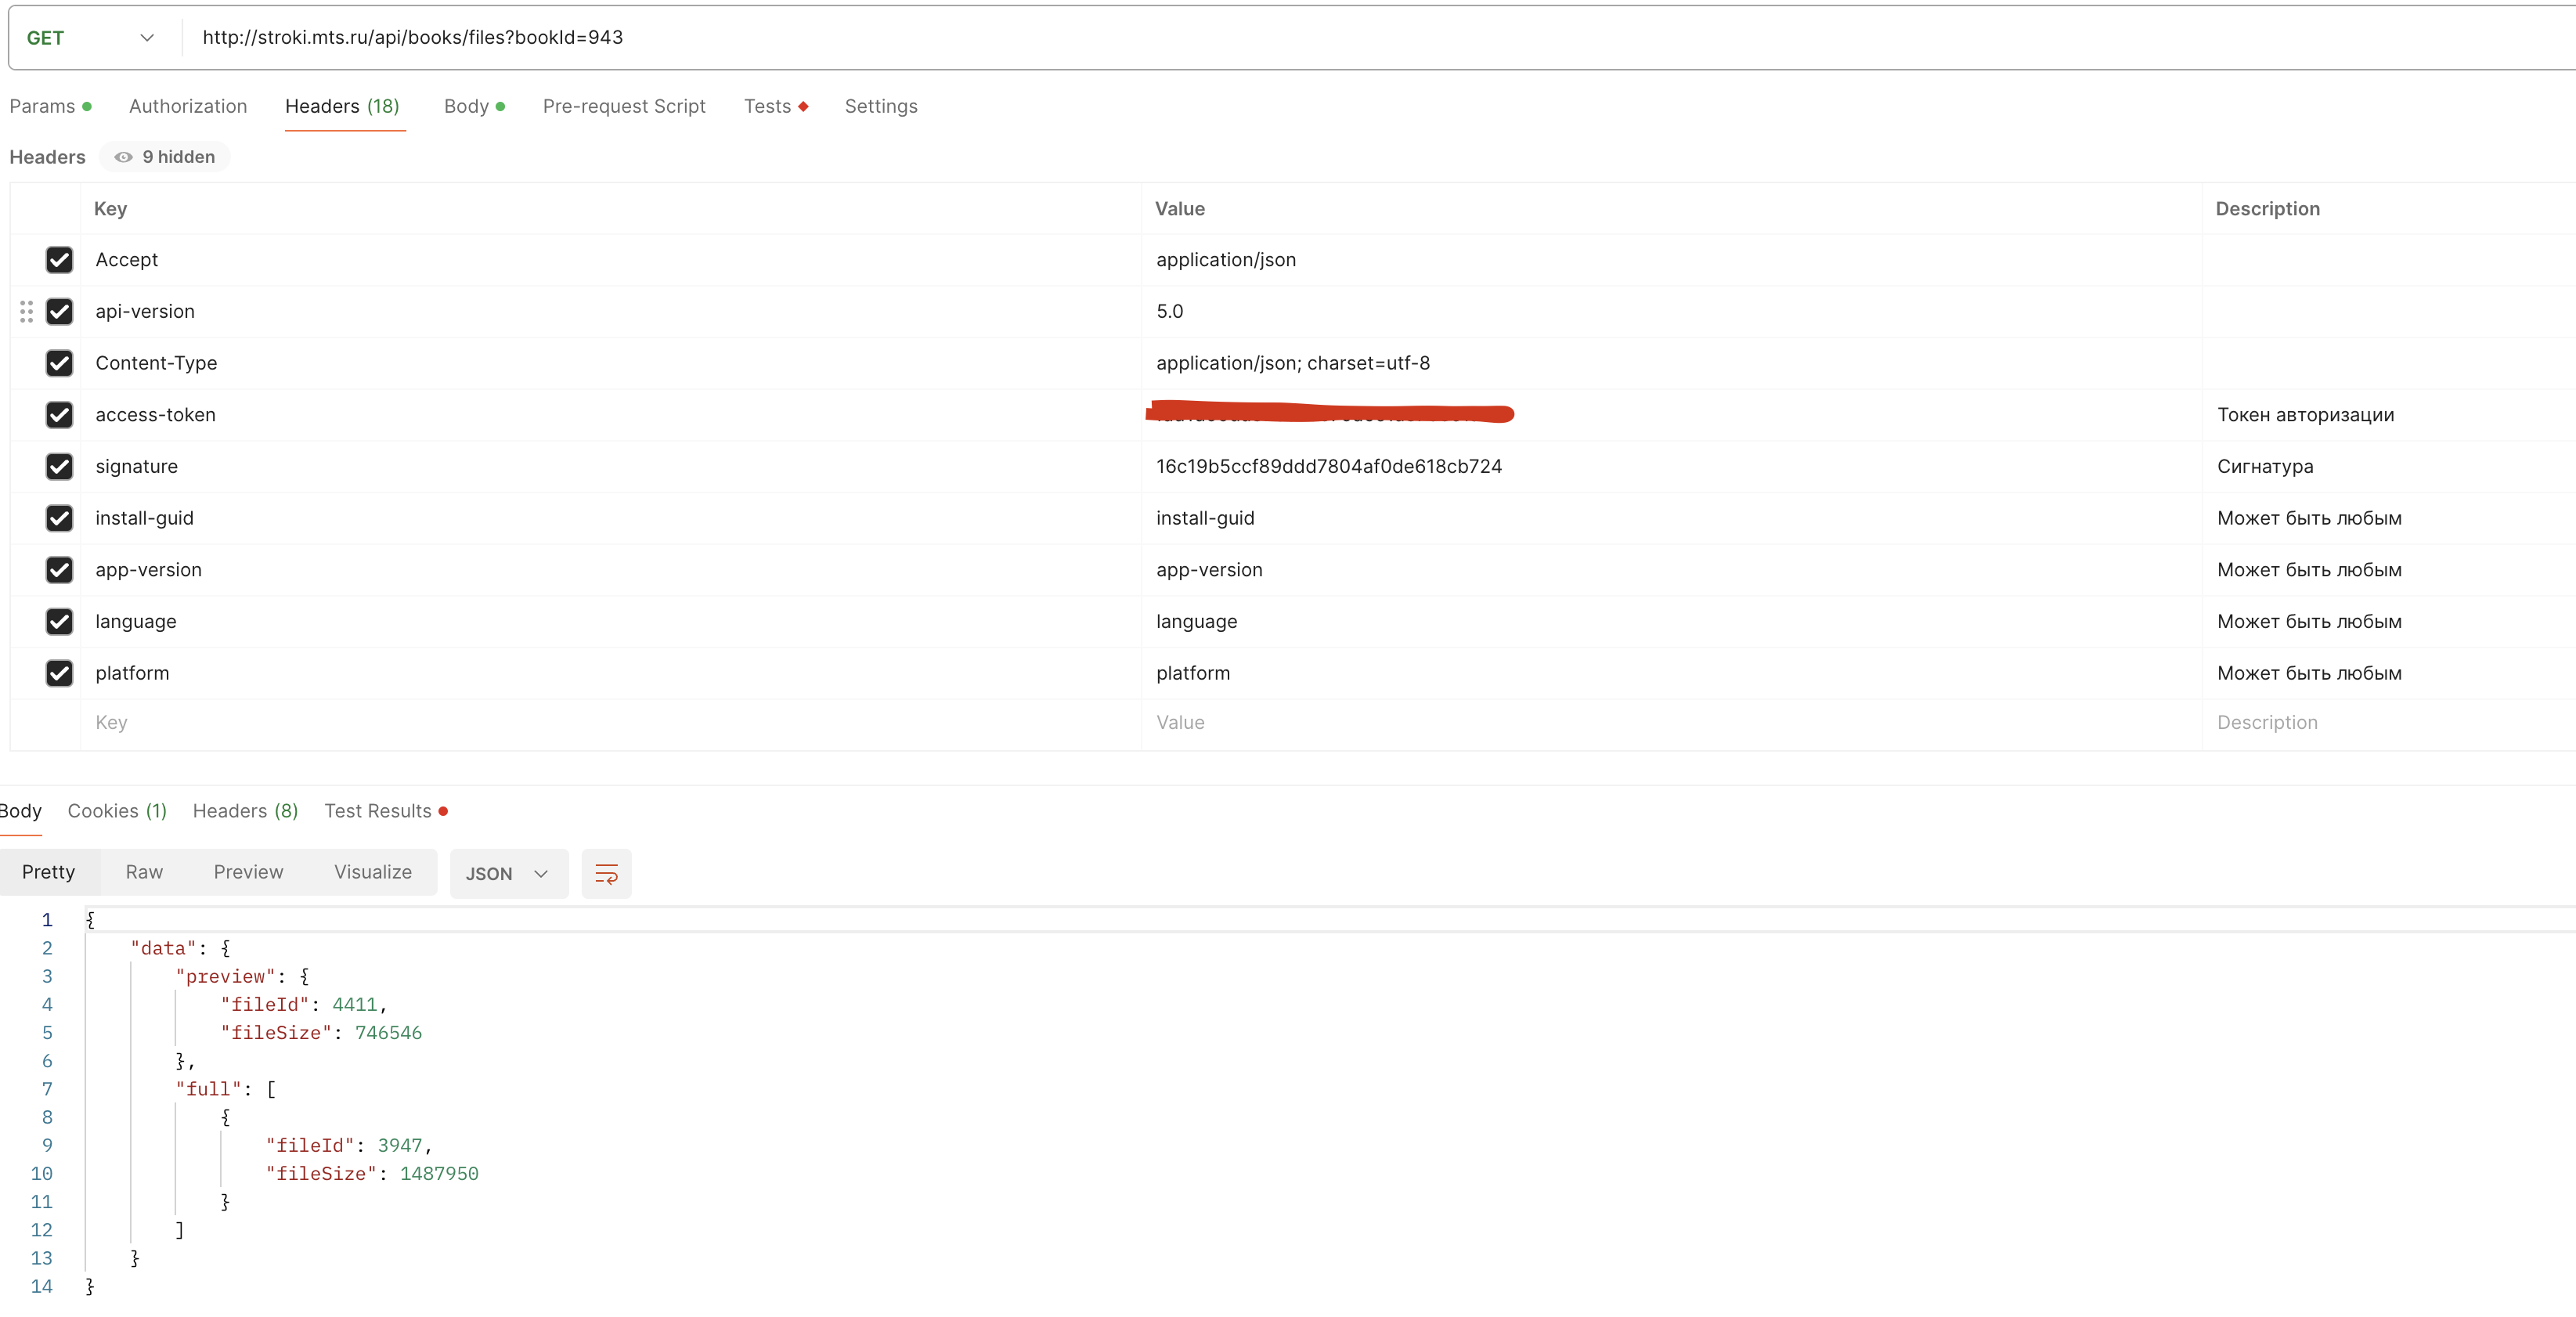
Task: Uncheck the Accept header checkbox
Action: 59,260
